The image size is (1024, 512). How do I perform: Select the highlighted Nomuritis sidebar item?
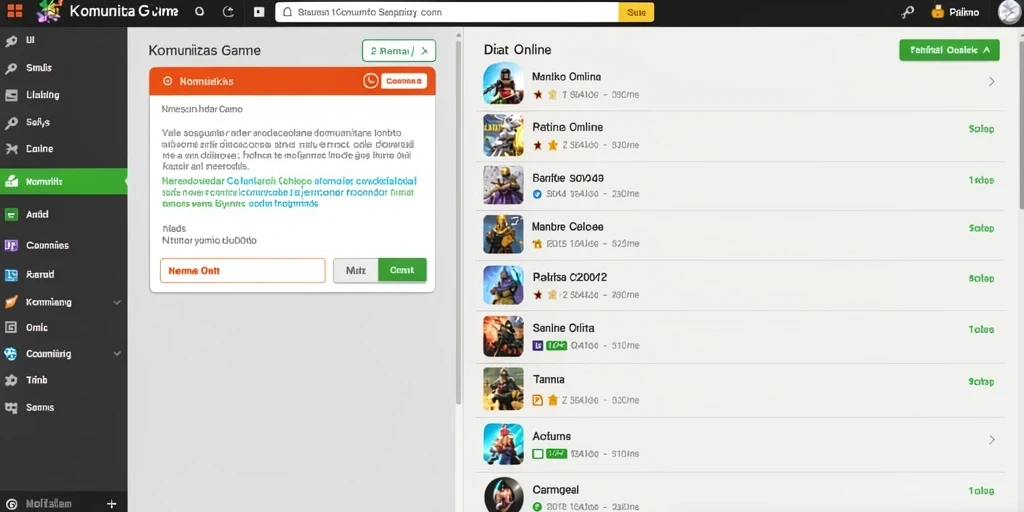coord(63,182)
